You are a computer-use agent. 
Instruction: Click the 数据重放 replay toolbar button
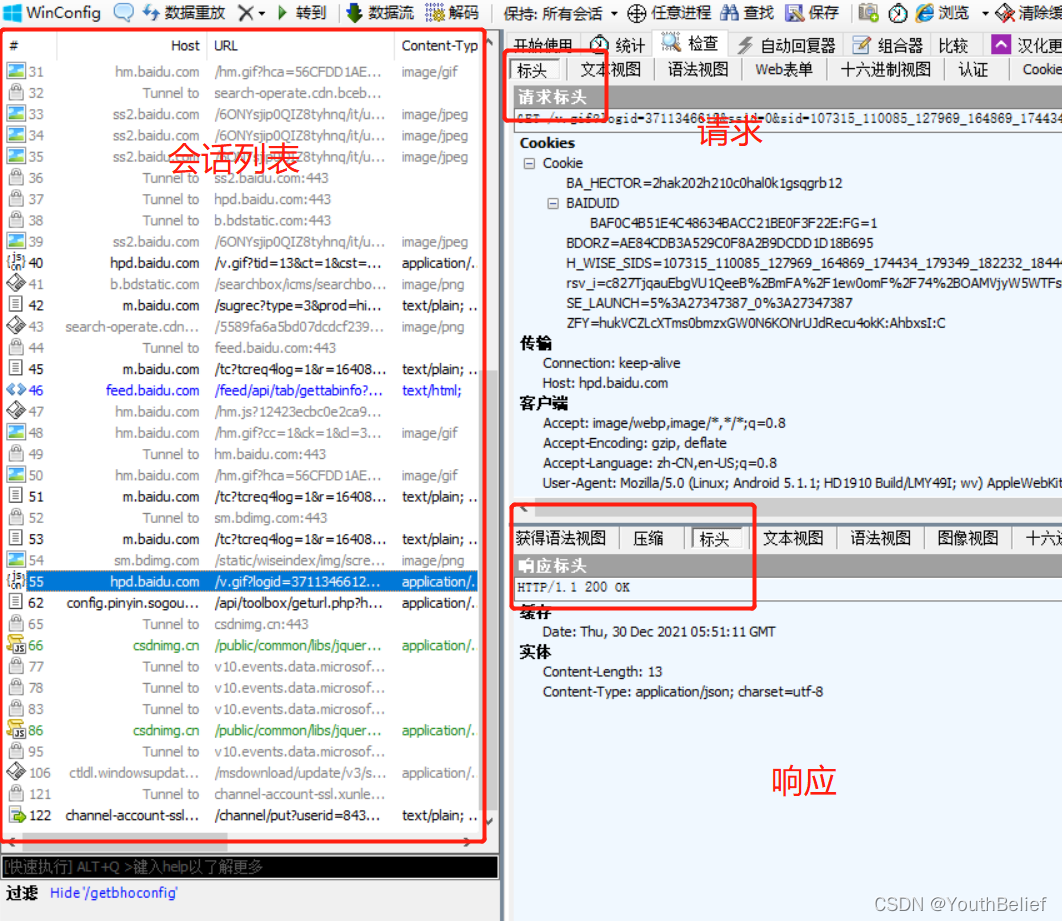184,12
